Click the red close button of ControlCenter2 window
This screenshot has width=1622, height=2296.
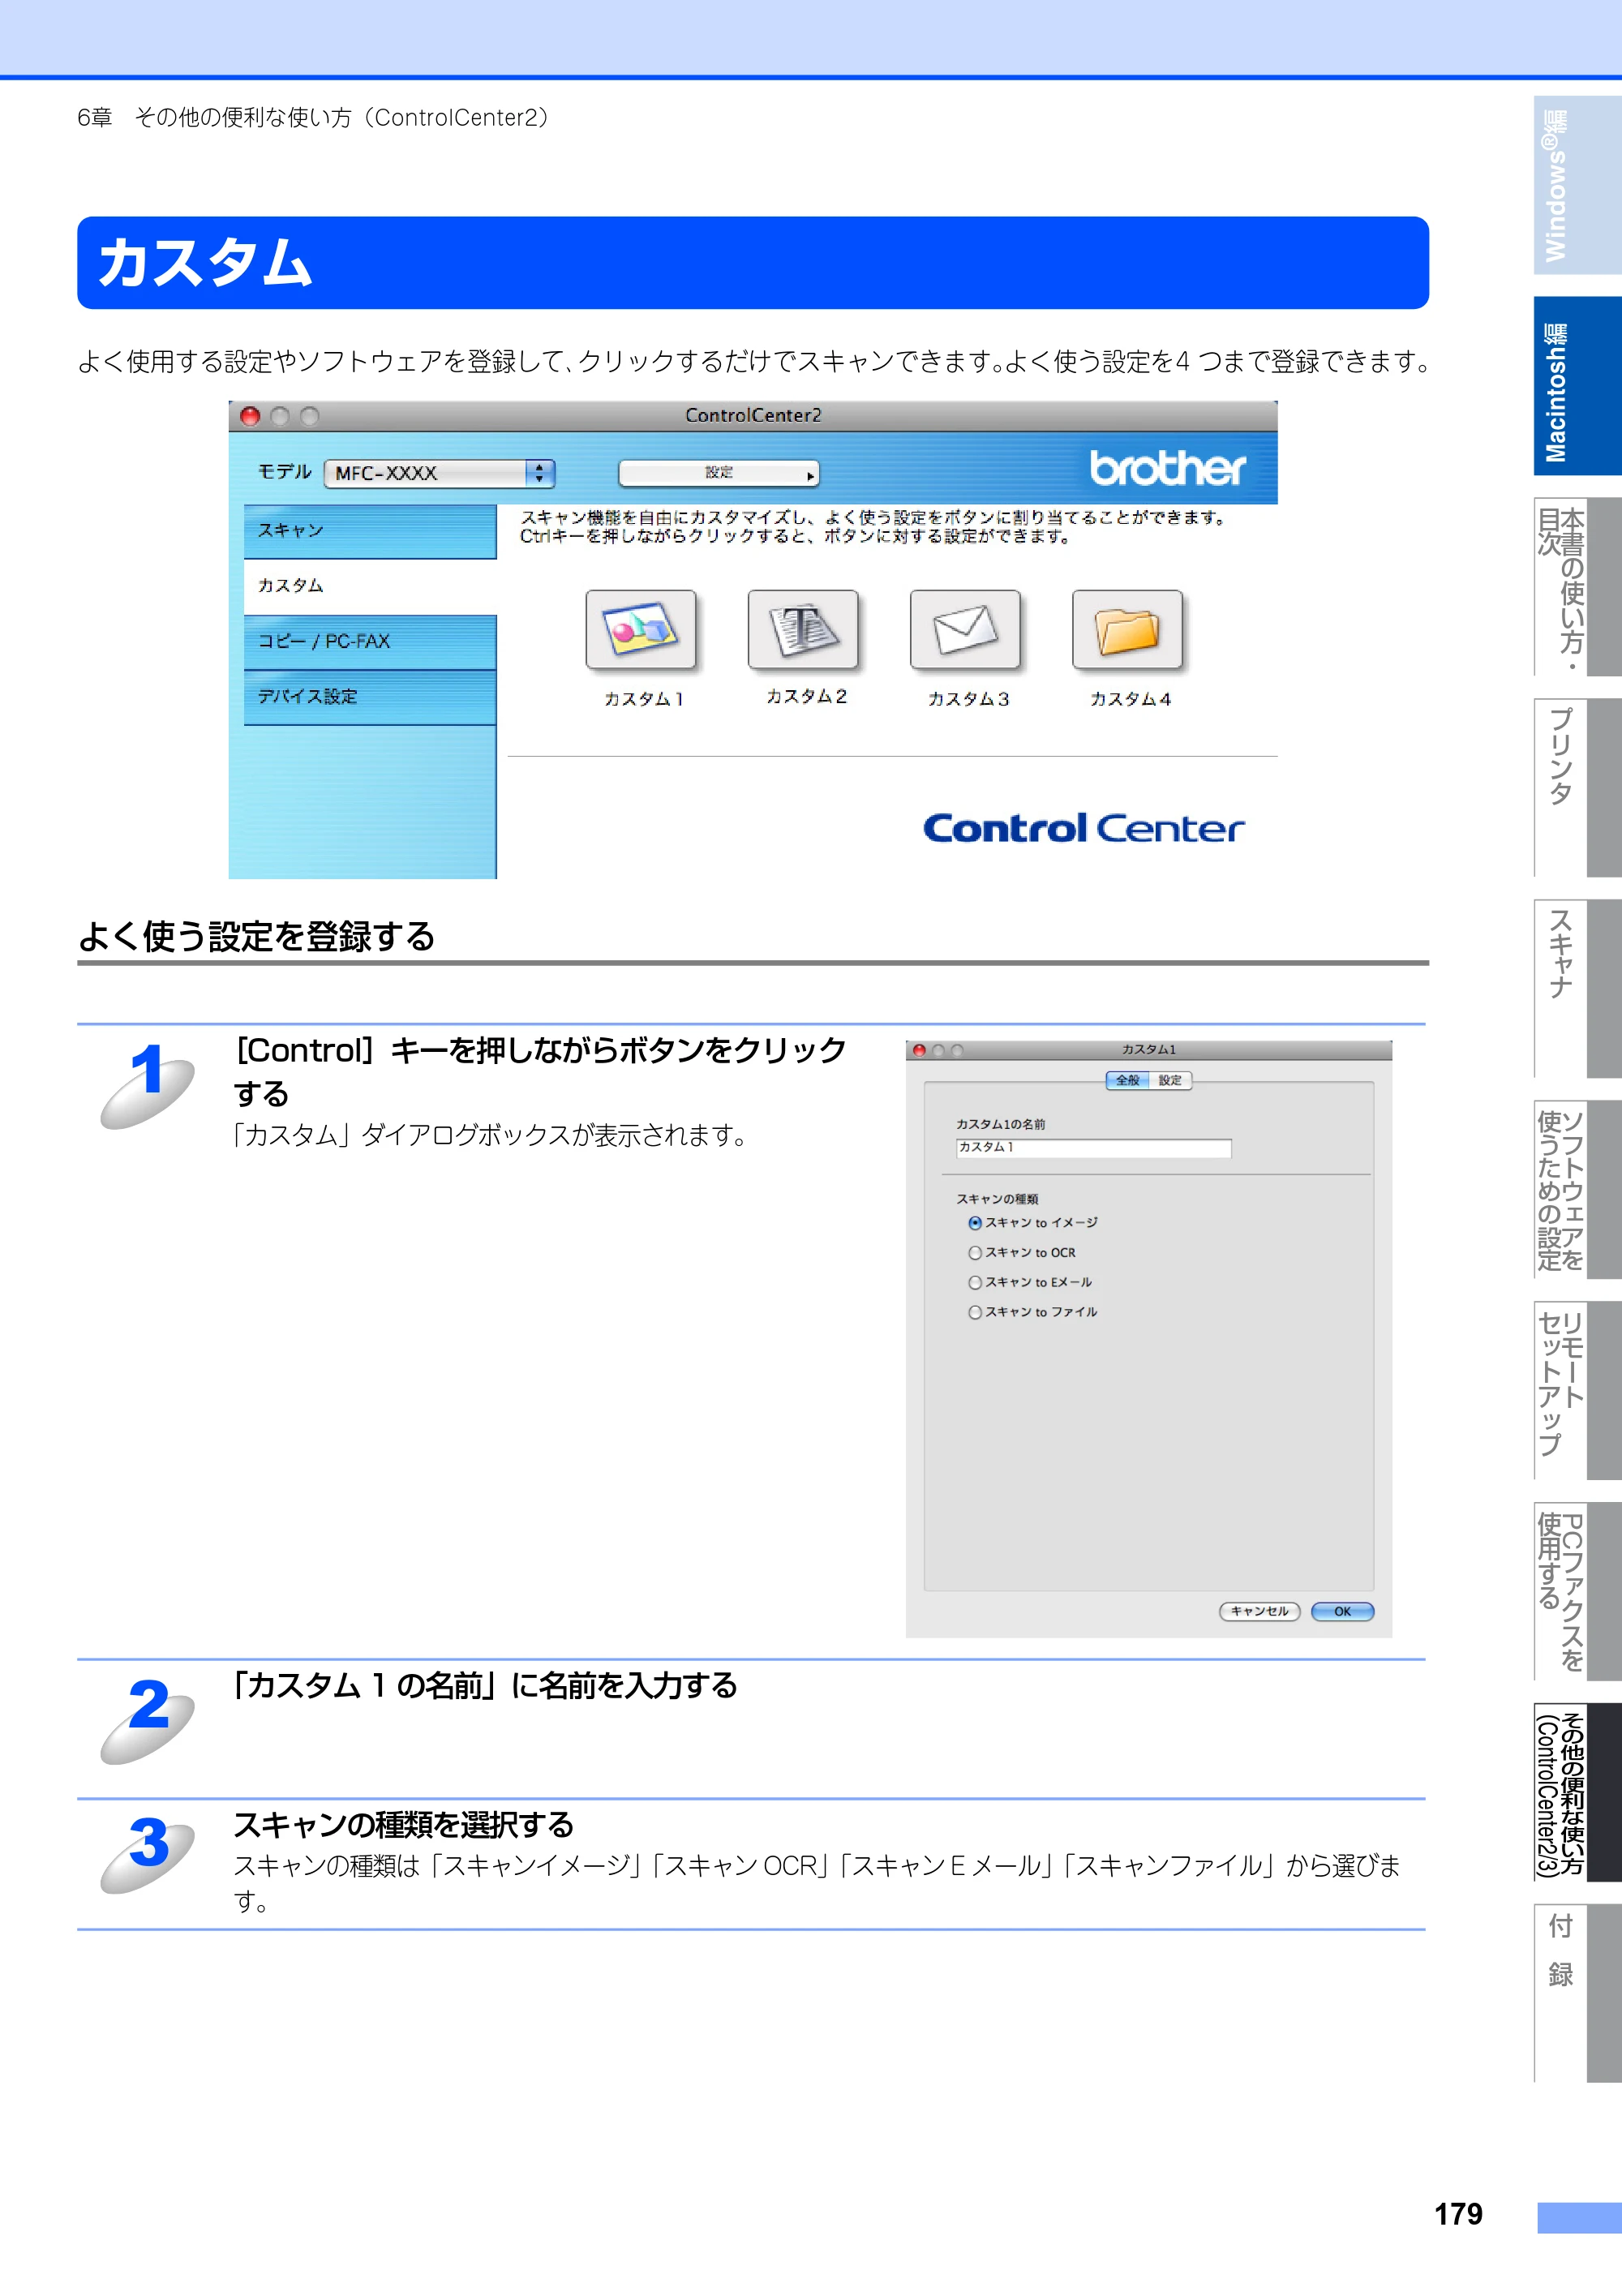[x=250, y=416]
